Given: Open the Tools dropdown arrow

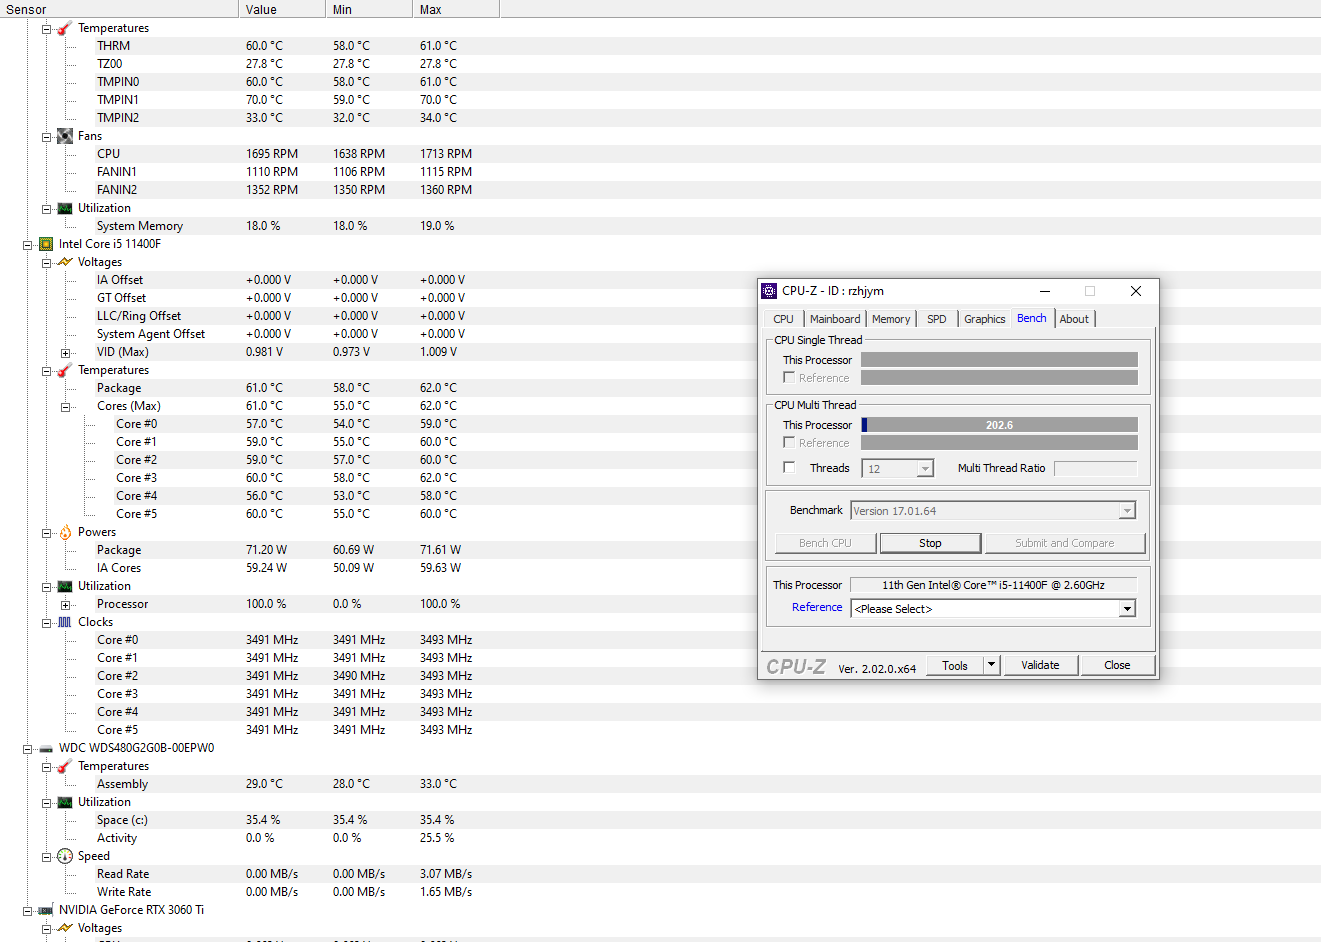Looking at the screenshot, I should 991,665.
